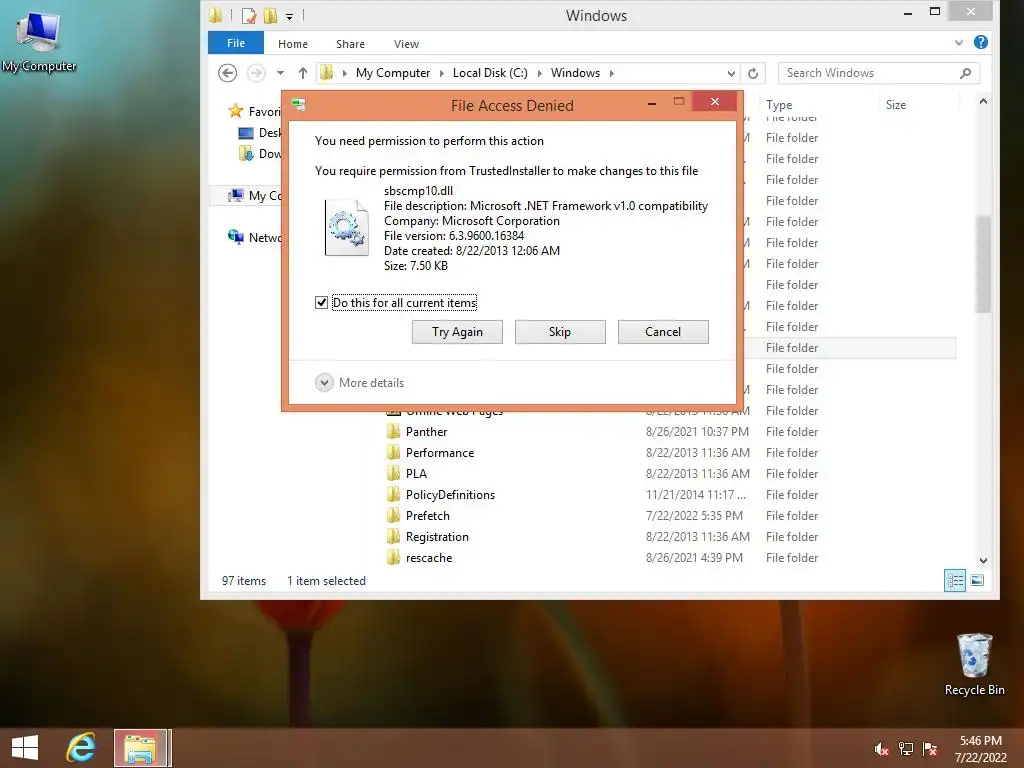Screen dimensions: 1024x768
Task: Refresh the Windows folder view
Action: (x=753, y=73)
